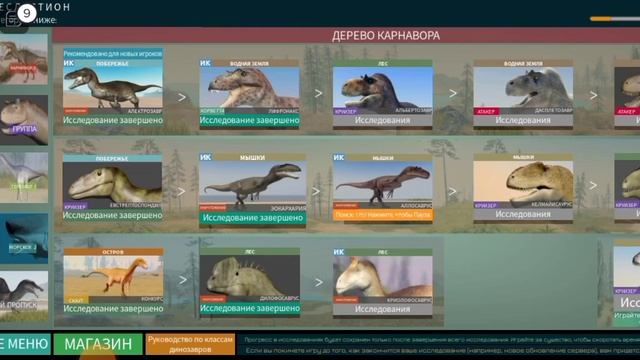Select the Альбертозавр dinosaur image
This screenshot has width=640, height=360.
[382, 87]
